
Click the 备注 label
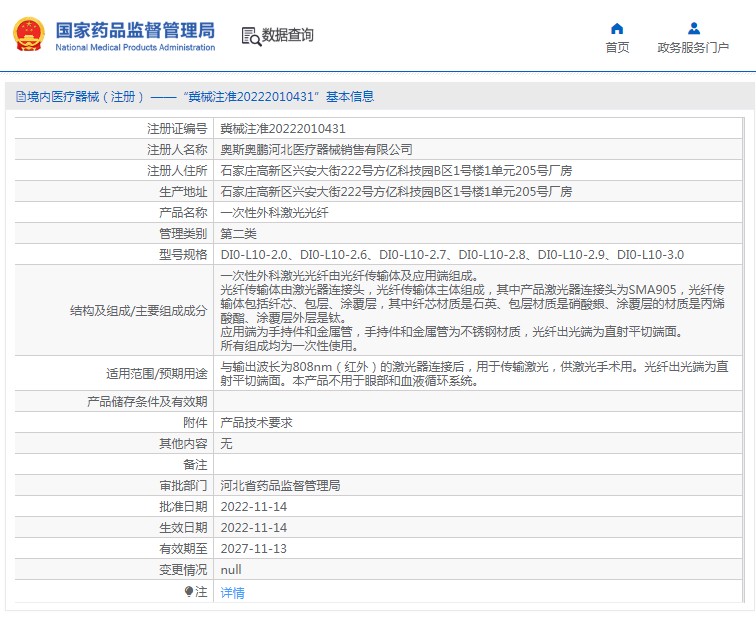tap(195, 465)
